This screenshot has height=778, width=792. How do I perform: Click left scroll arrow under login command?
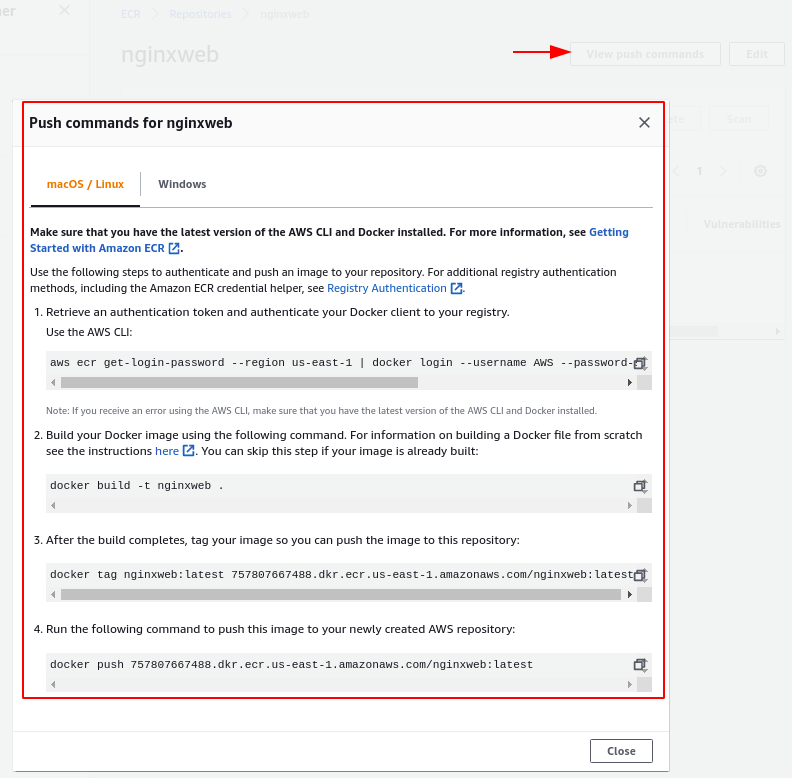point(53,382)
